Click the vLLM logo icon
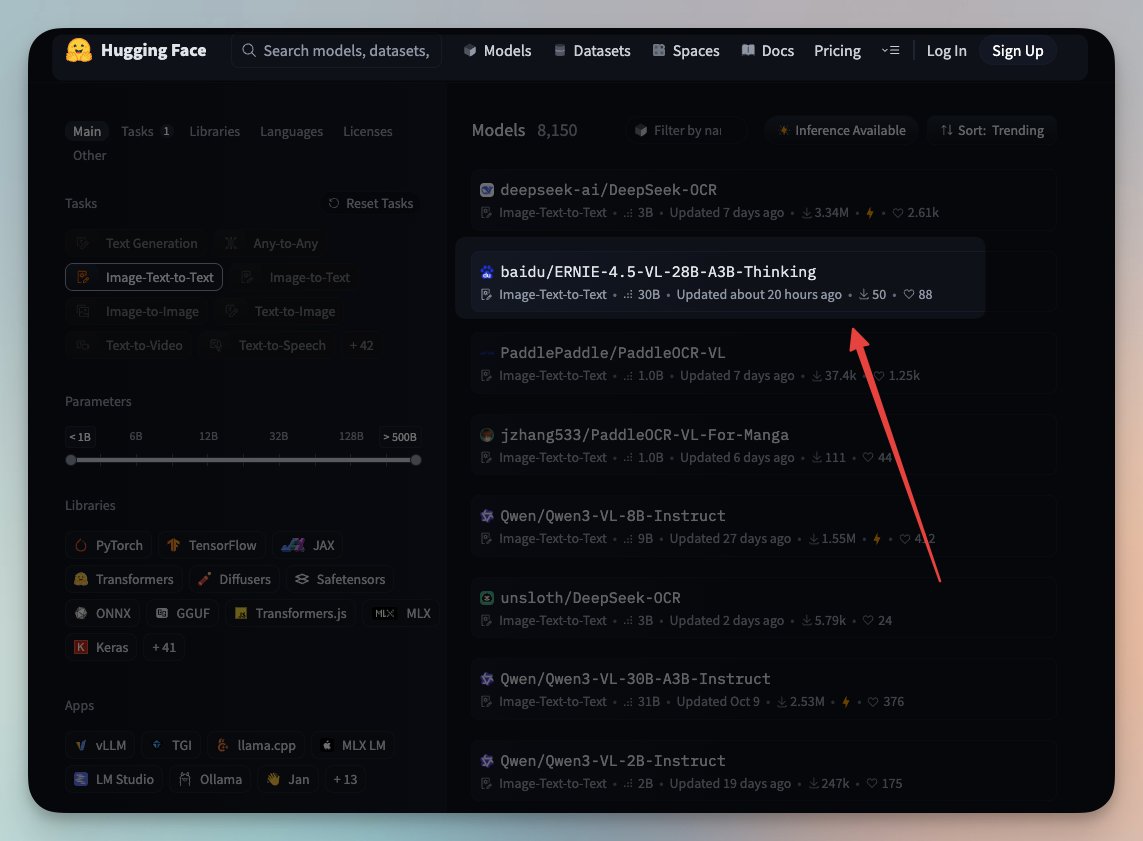Viewport: 1143px width, 841px height. (81, 746)
